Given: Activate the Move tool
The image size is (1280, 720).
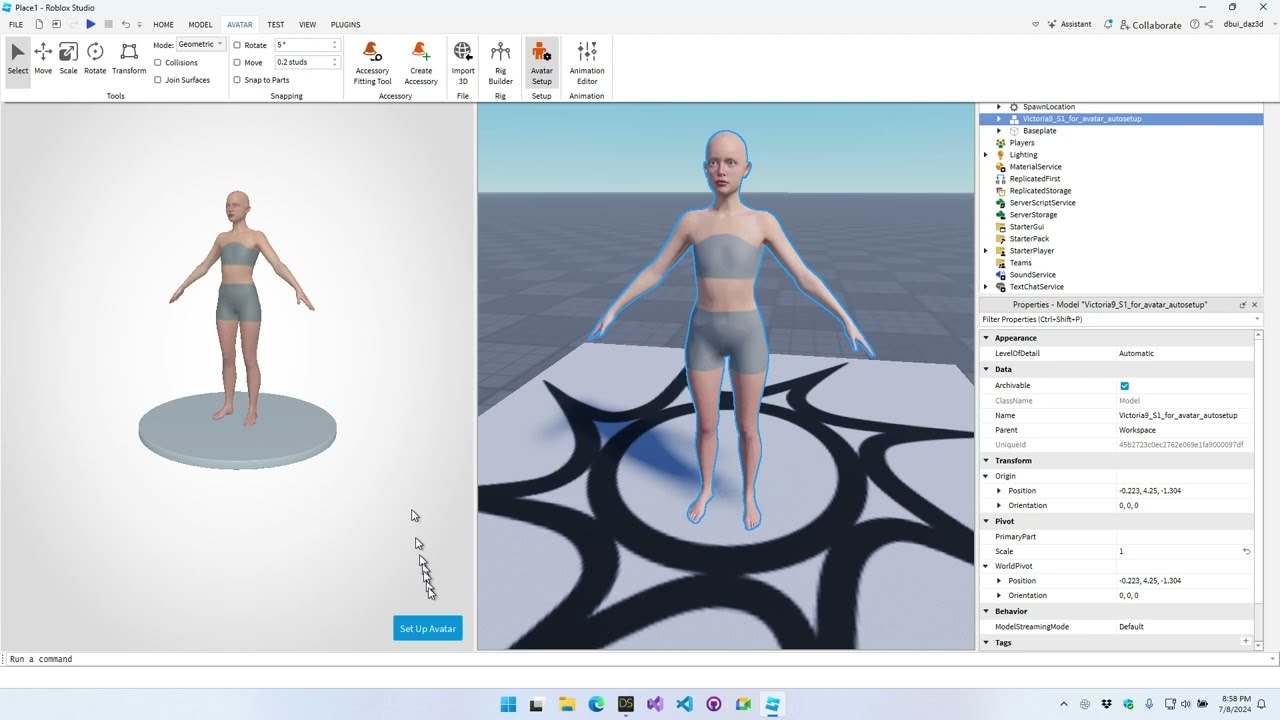Looking at the screenshot, I should tap(43, 59).
